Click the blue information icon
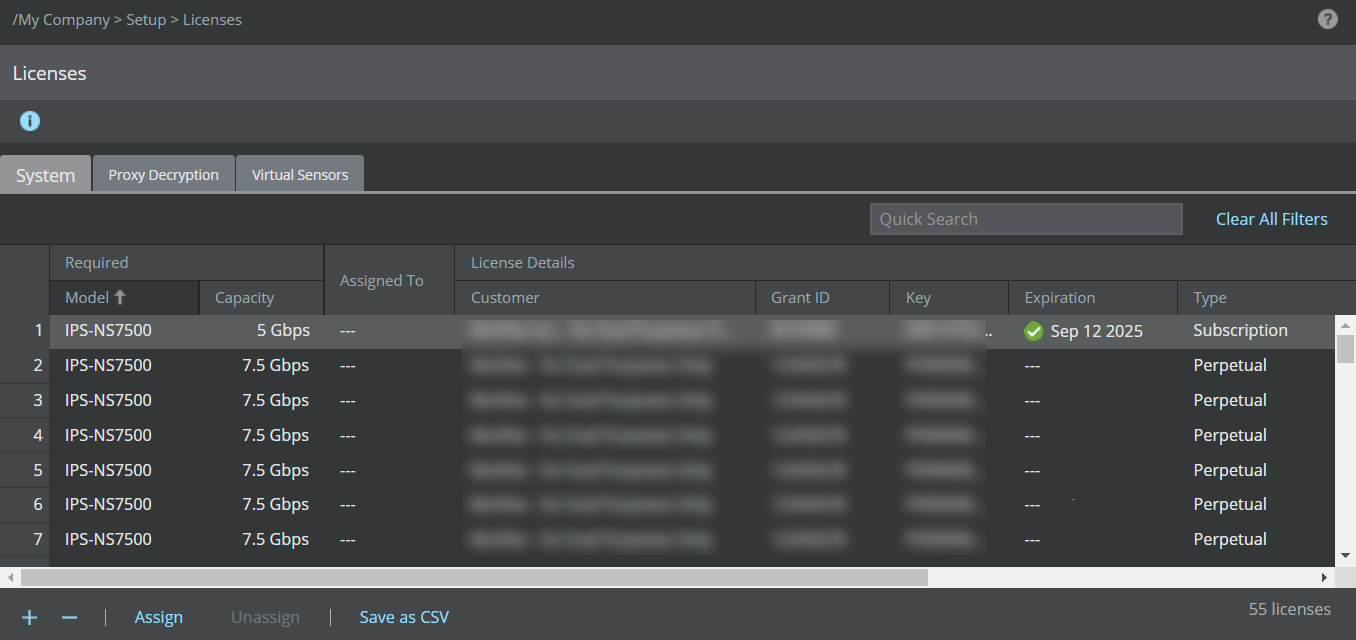 click(30, 121)
